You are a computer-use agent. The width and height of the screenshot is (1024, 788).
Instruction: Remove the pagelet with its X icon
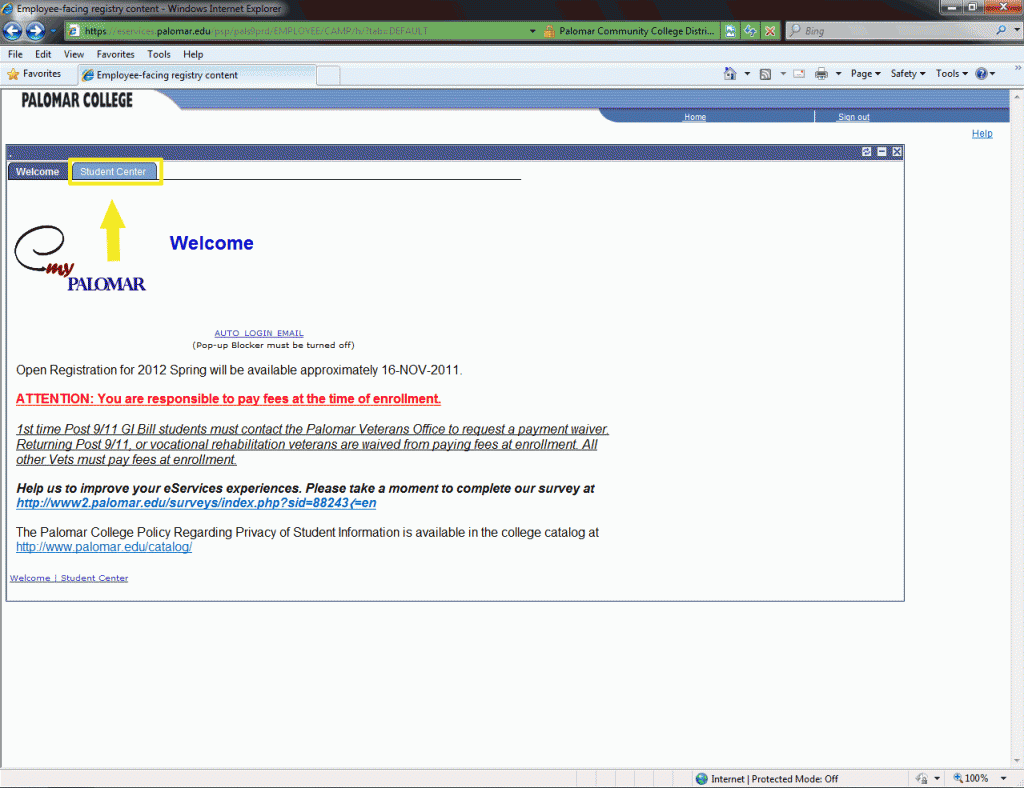click(x=897, y=151)
